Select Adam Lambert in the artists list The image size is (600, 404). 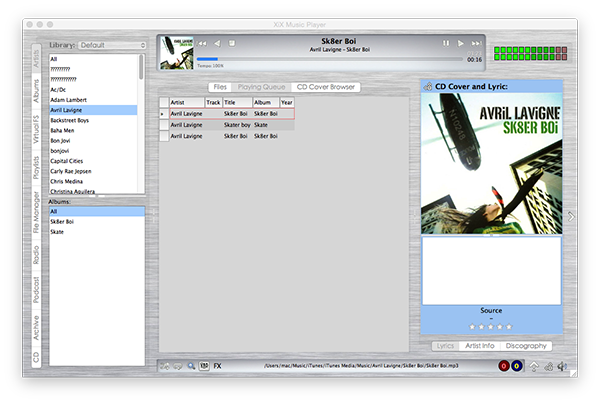pos(93,100)
